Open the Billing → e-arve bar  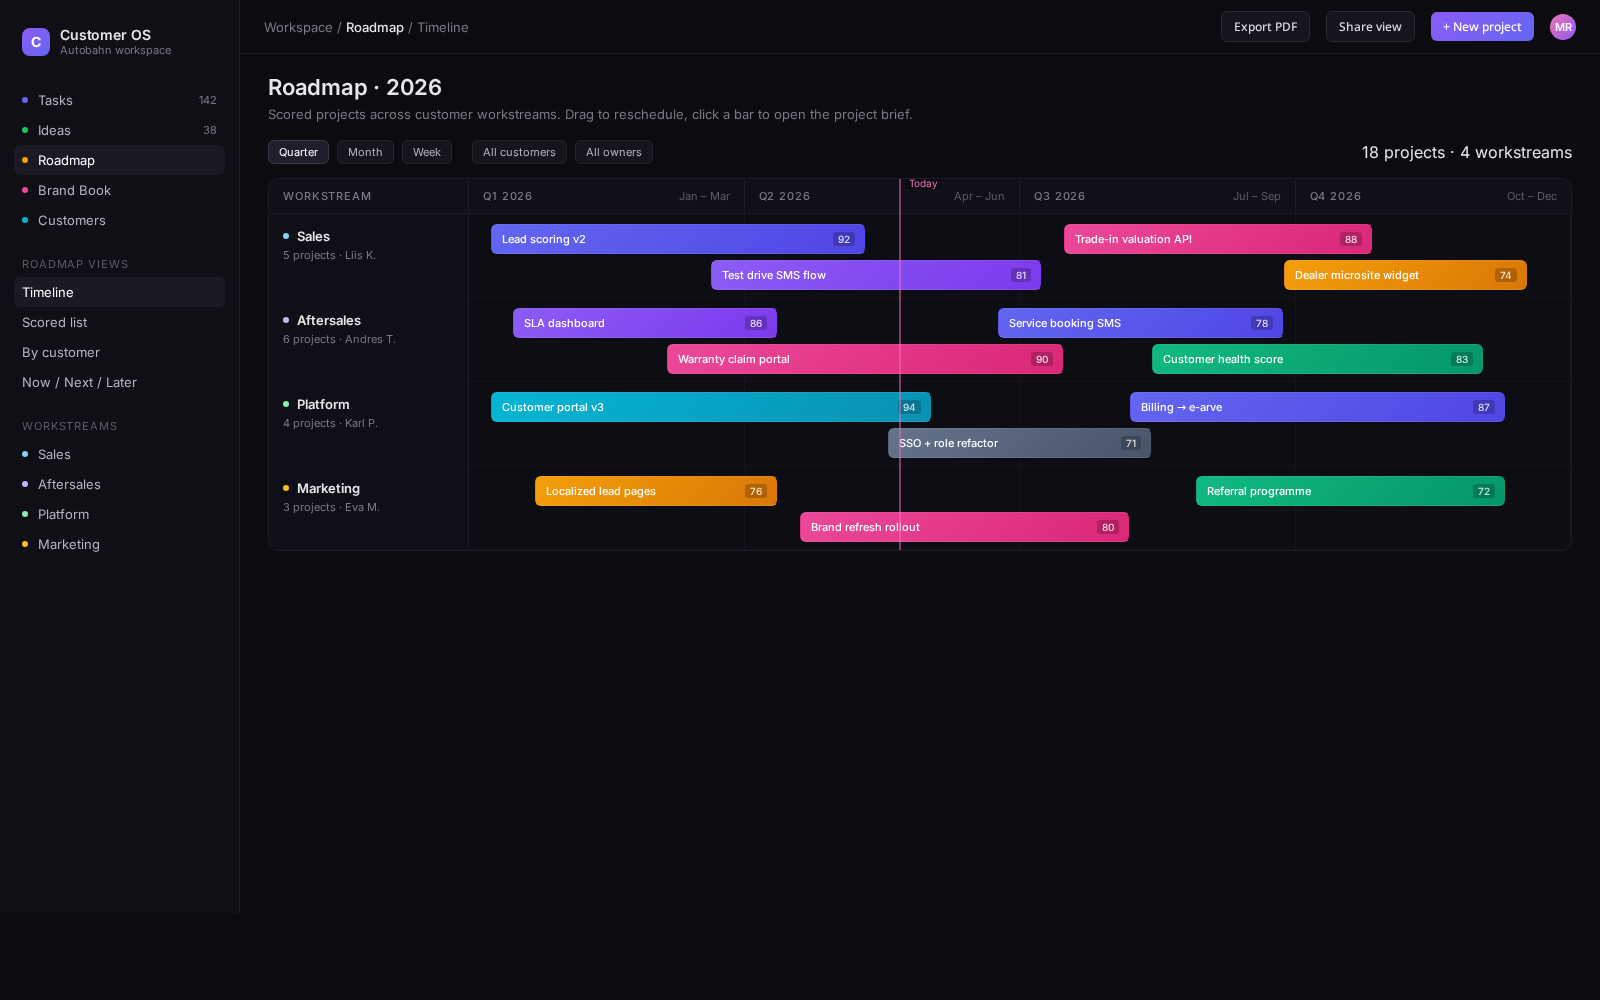click(x=1317, y=407)
